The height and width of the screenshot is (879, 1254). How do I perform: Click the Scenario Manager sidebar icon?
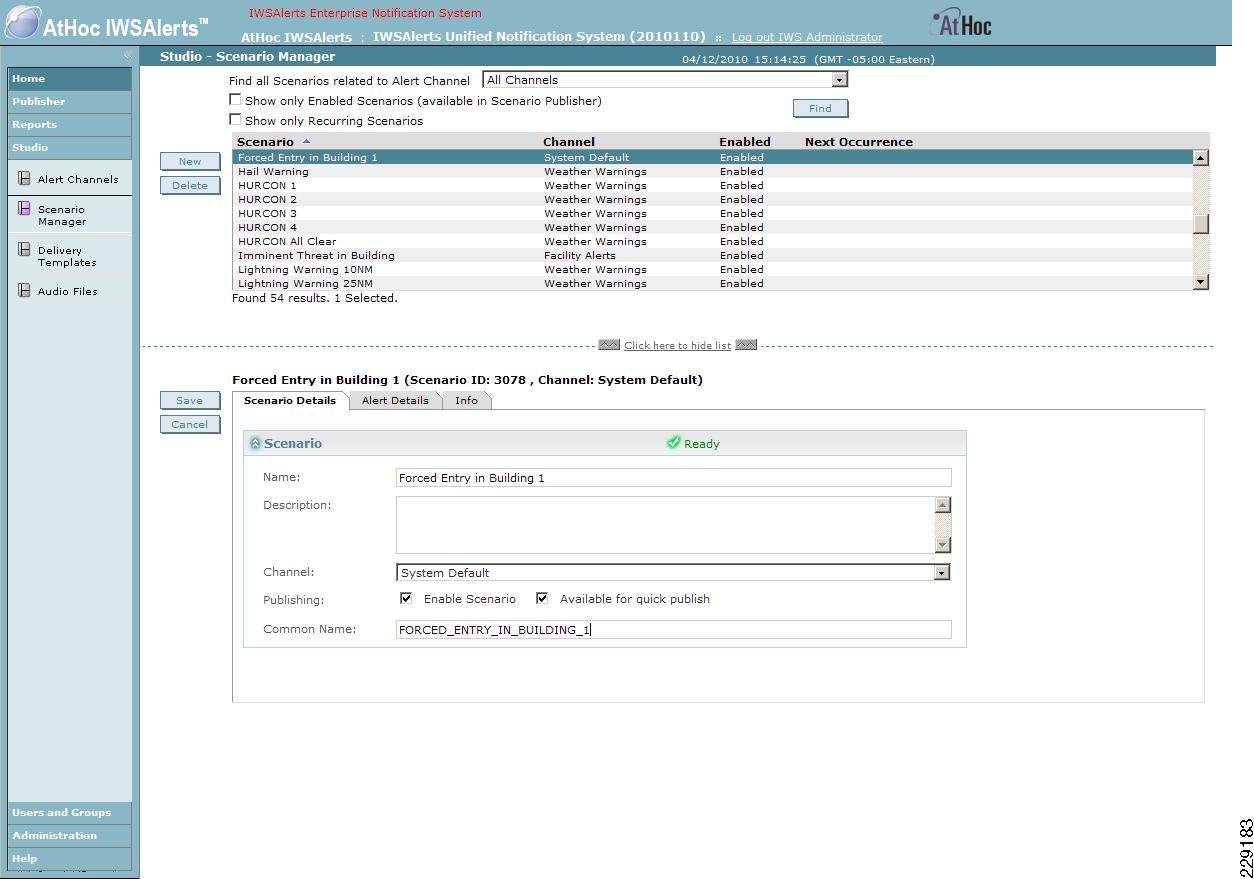coord(25,209)
